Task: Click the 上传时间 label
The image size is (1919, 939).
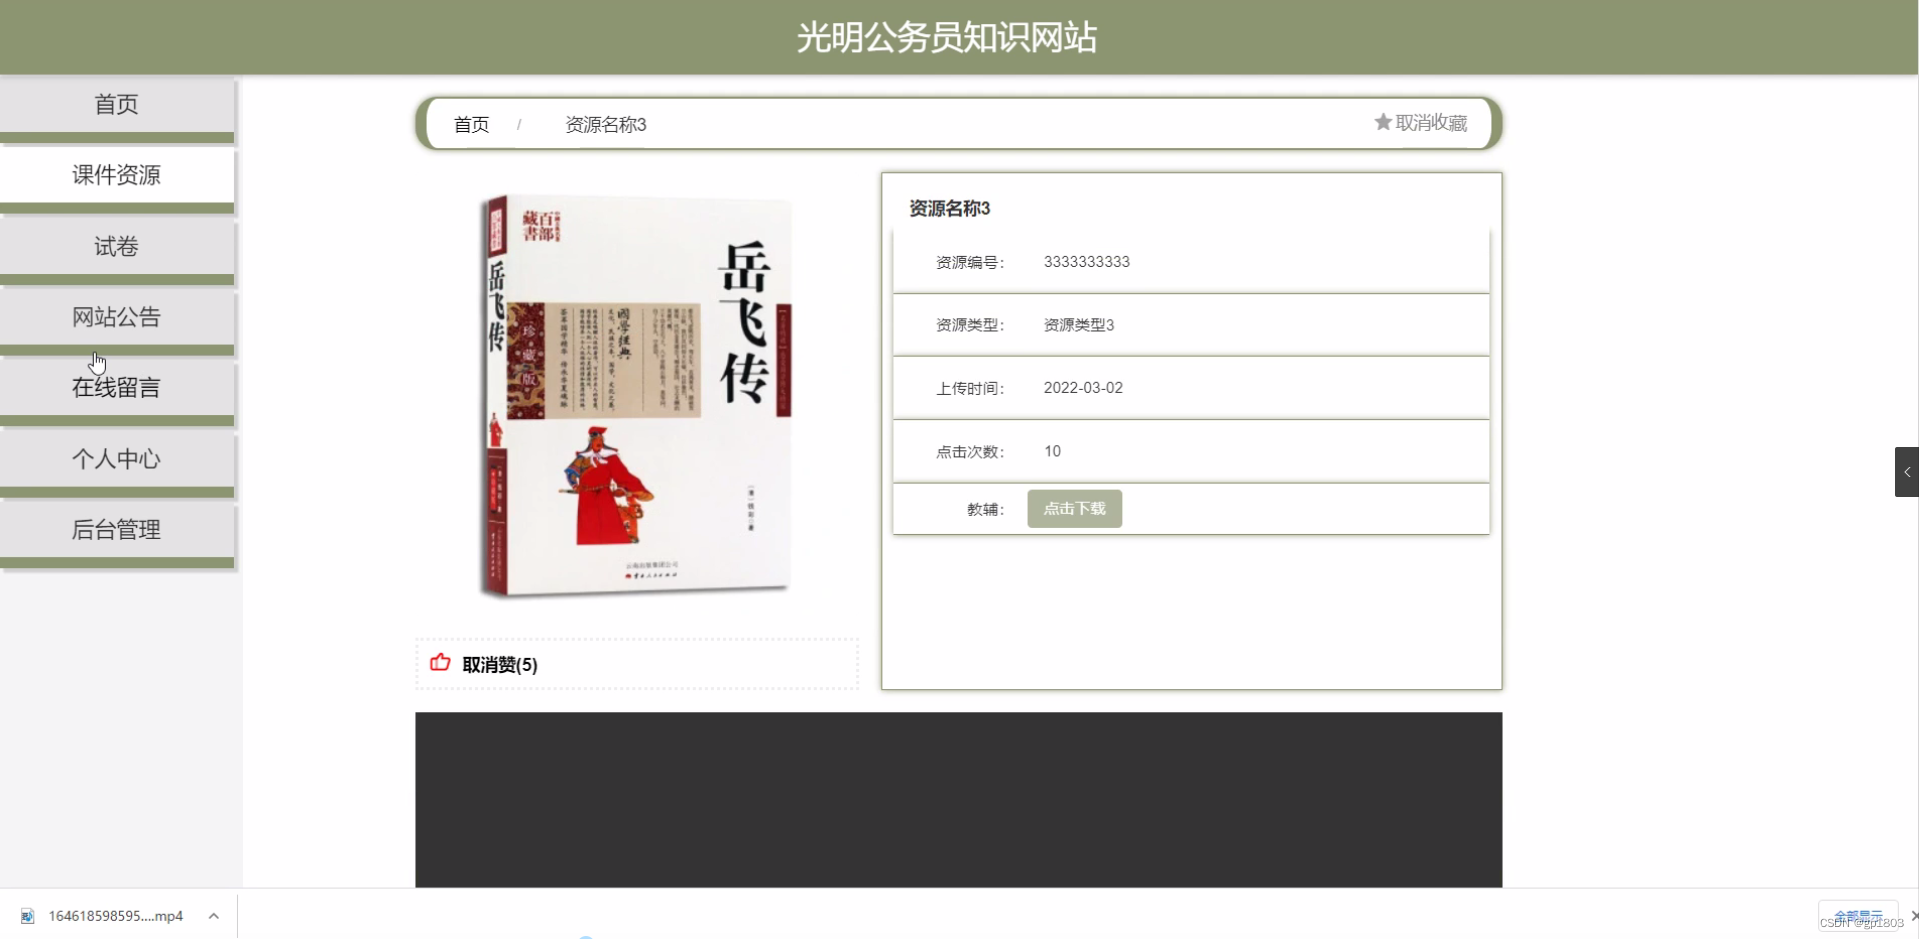Action: pos(969,389)
